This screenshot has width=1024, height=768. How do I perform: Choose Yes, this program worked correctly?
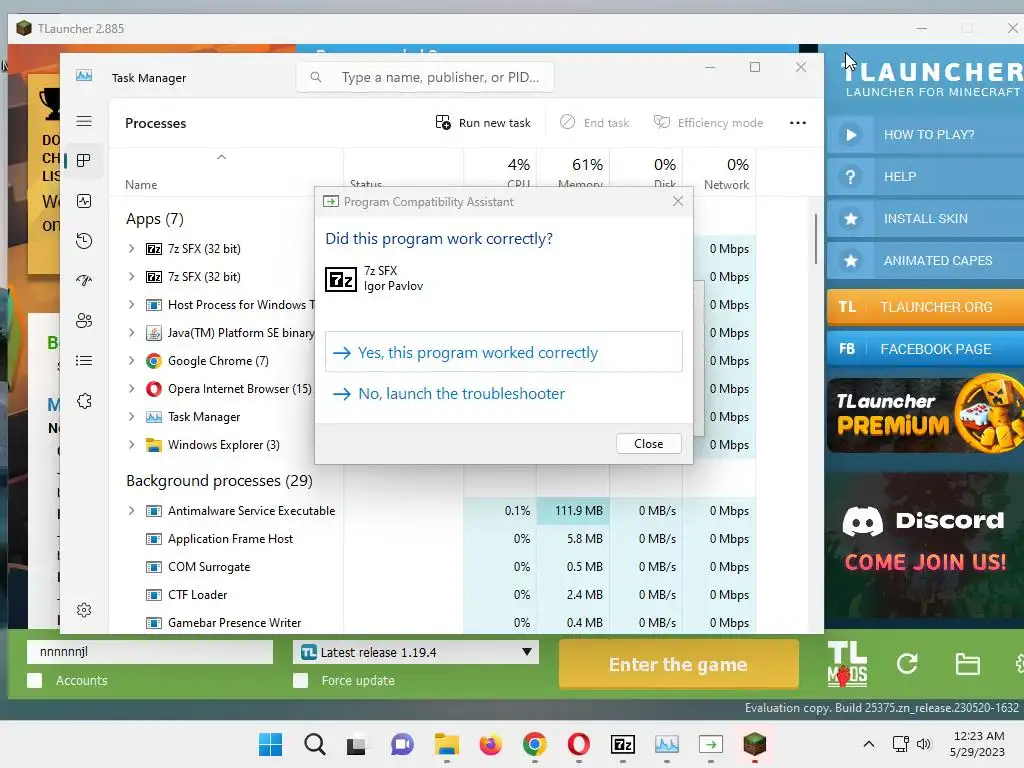[504, 353]
